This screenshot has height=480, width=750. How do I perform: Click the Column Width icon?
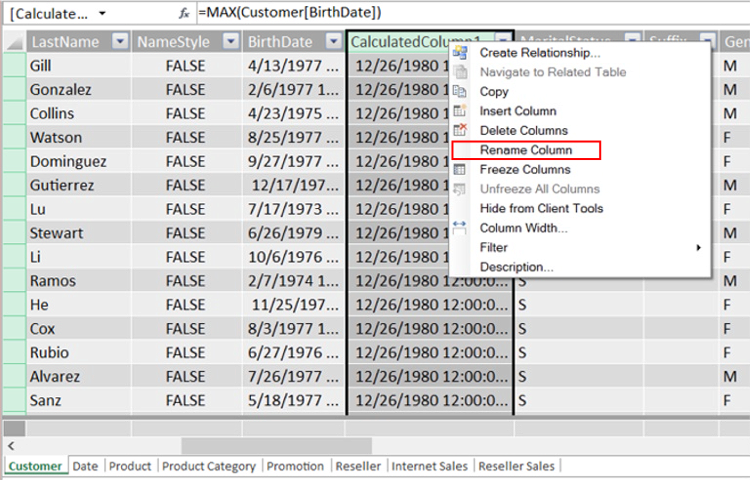[460, 228]
